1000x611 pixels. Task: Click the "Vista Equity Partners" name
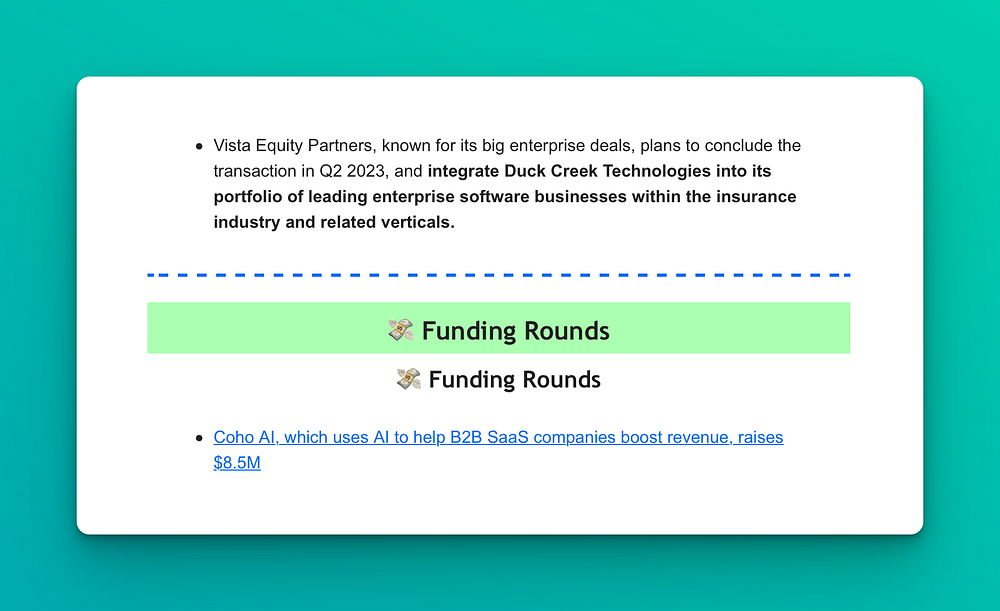(x=293, y=145)
